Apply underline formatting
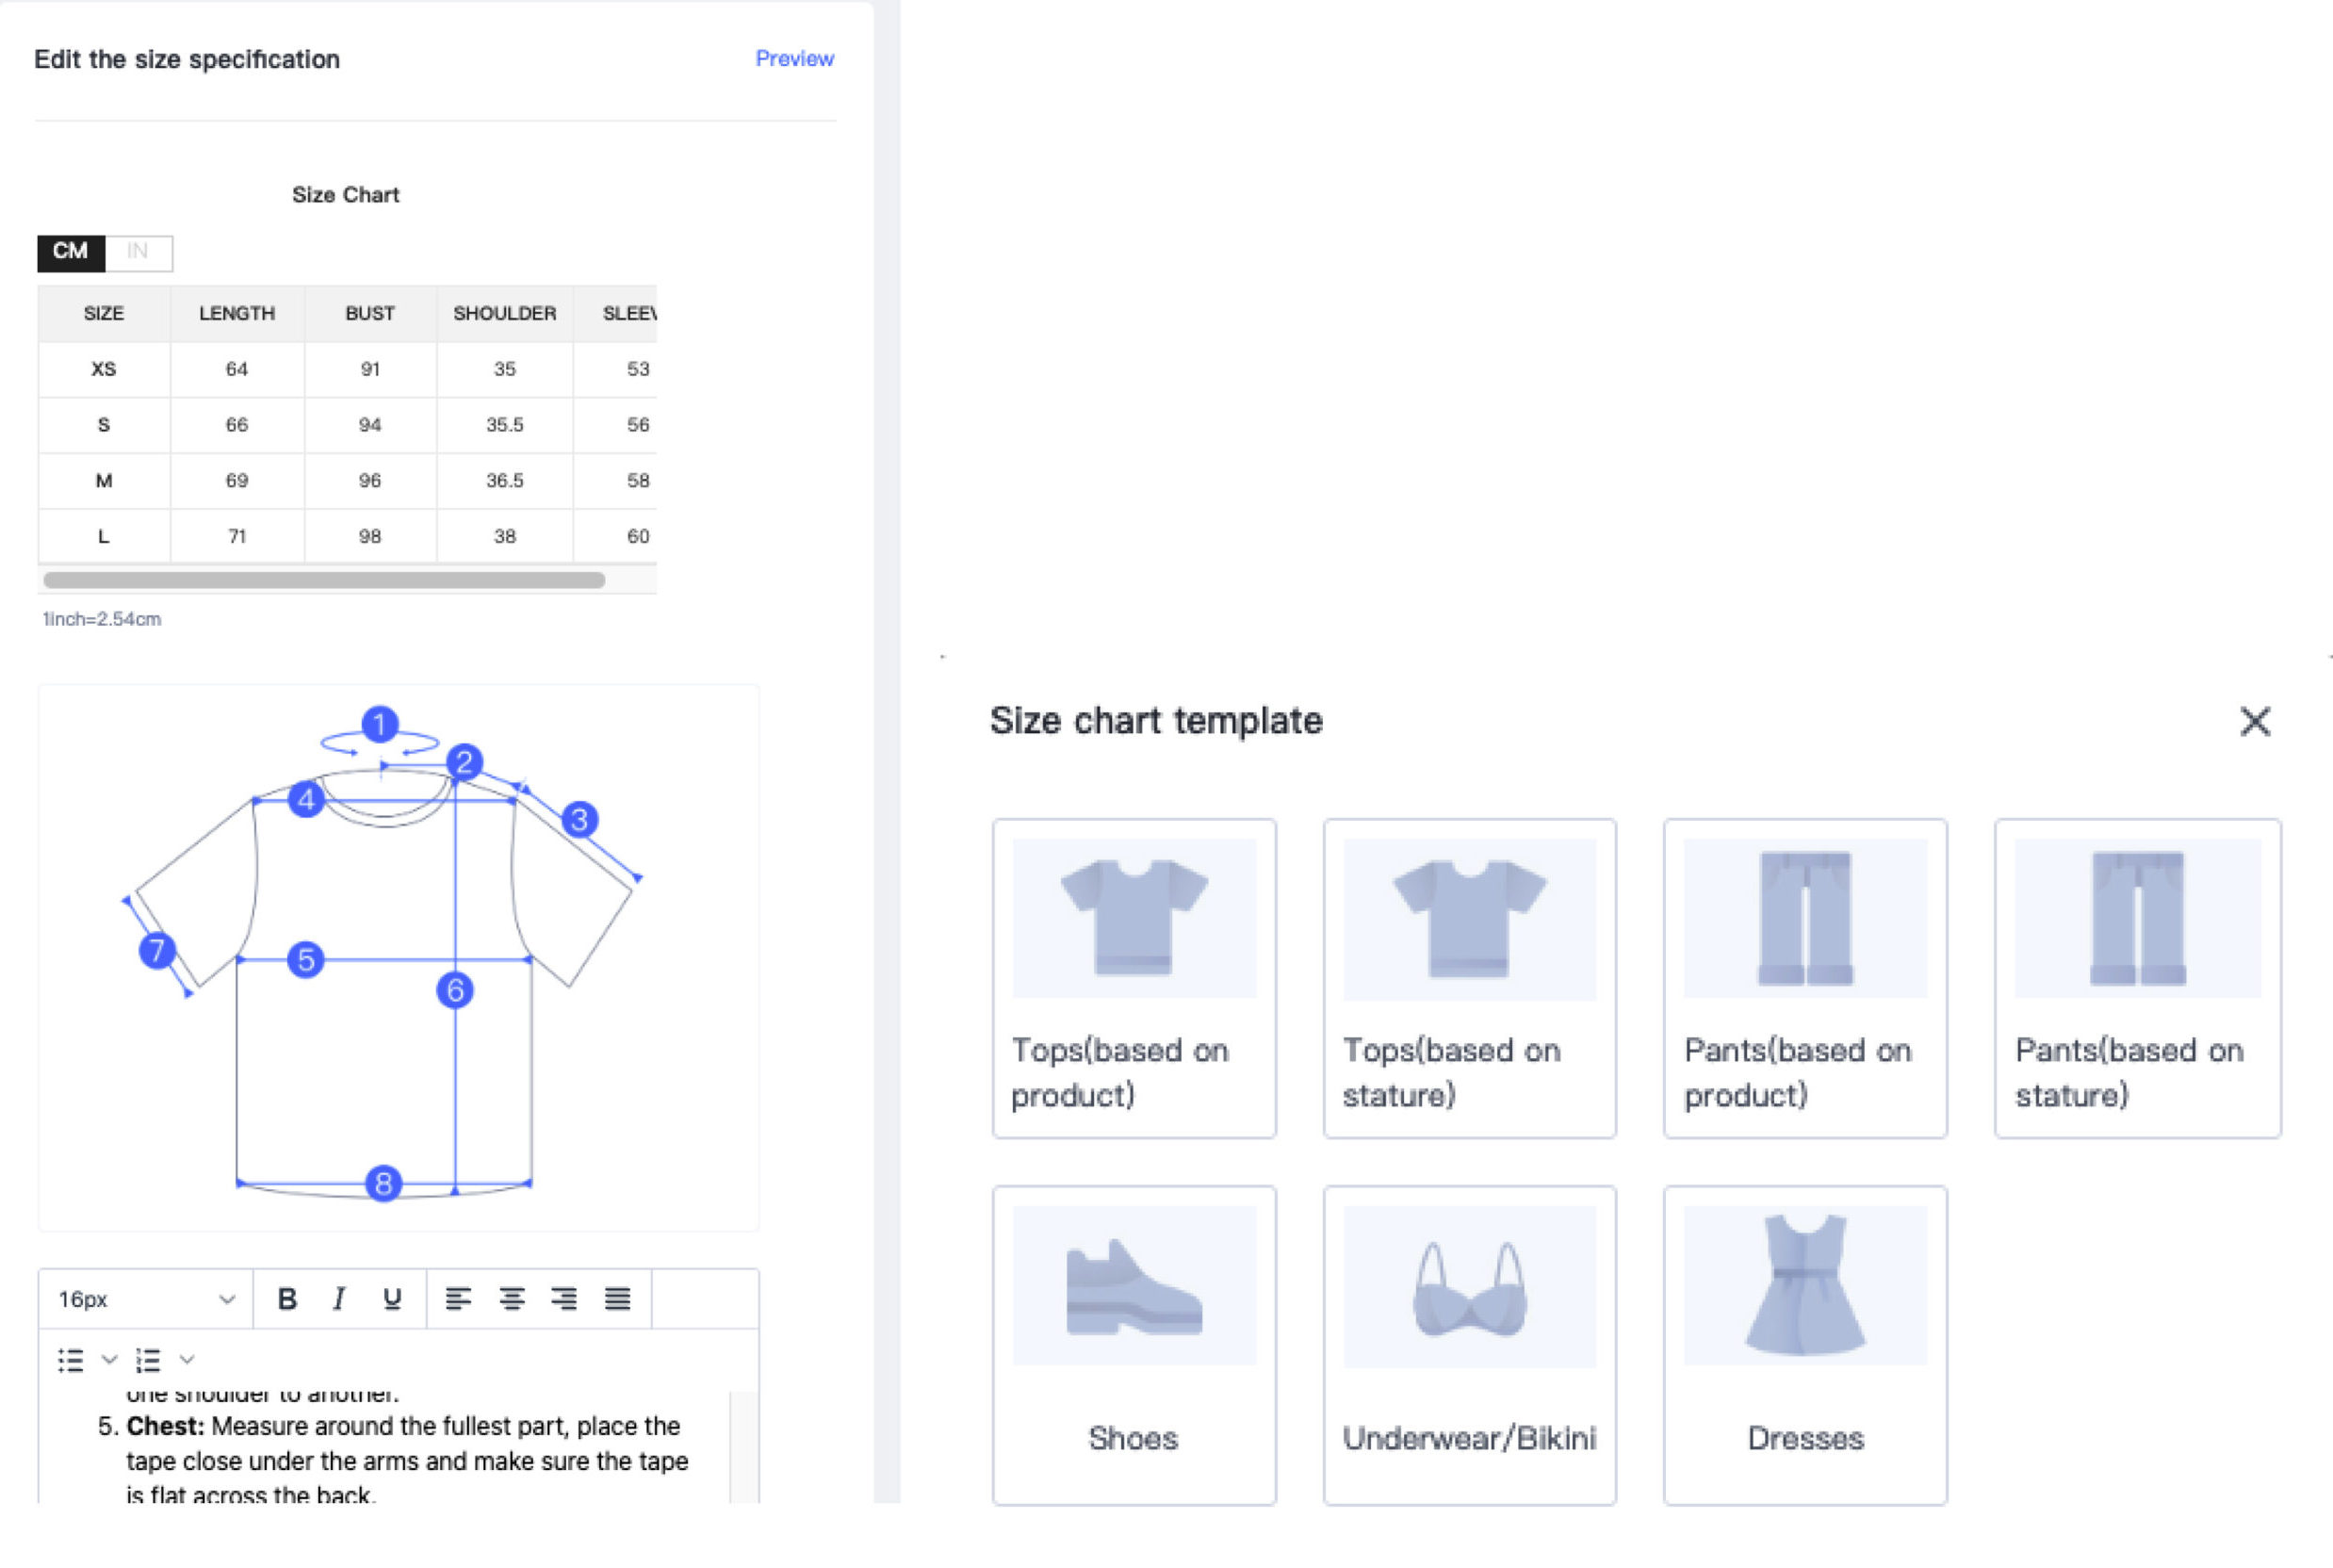 [x=391, y=1298]
